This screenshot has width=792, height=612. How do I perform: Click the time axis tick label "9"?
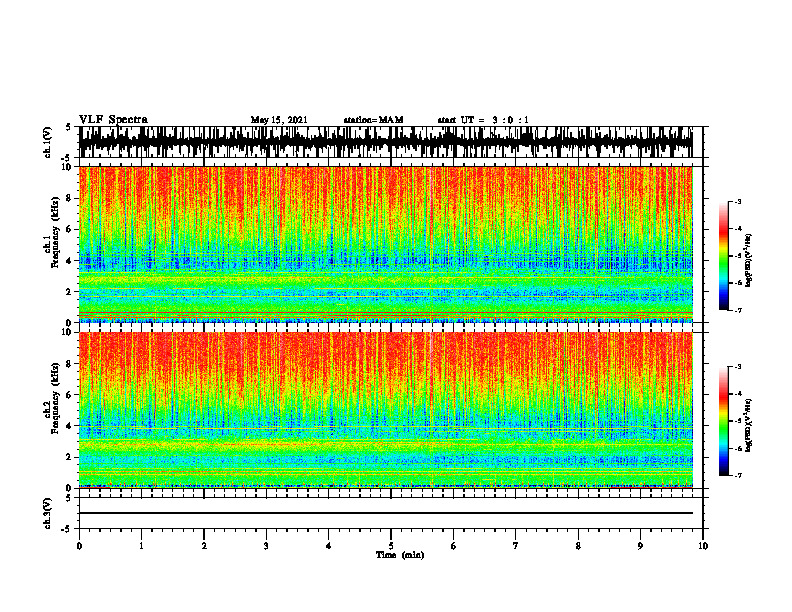pos(640,546)
